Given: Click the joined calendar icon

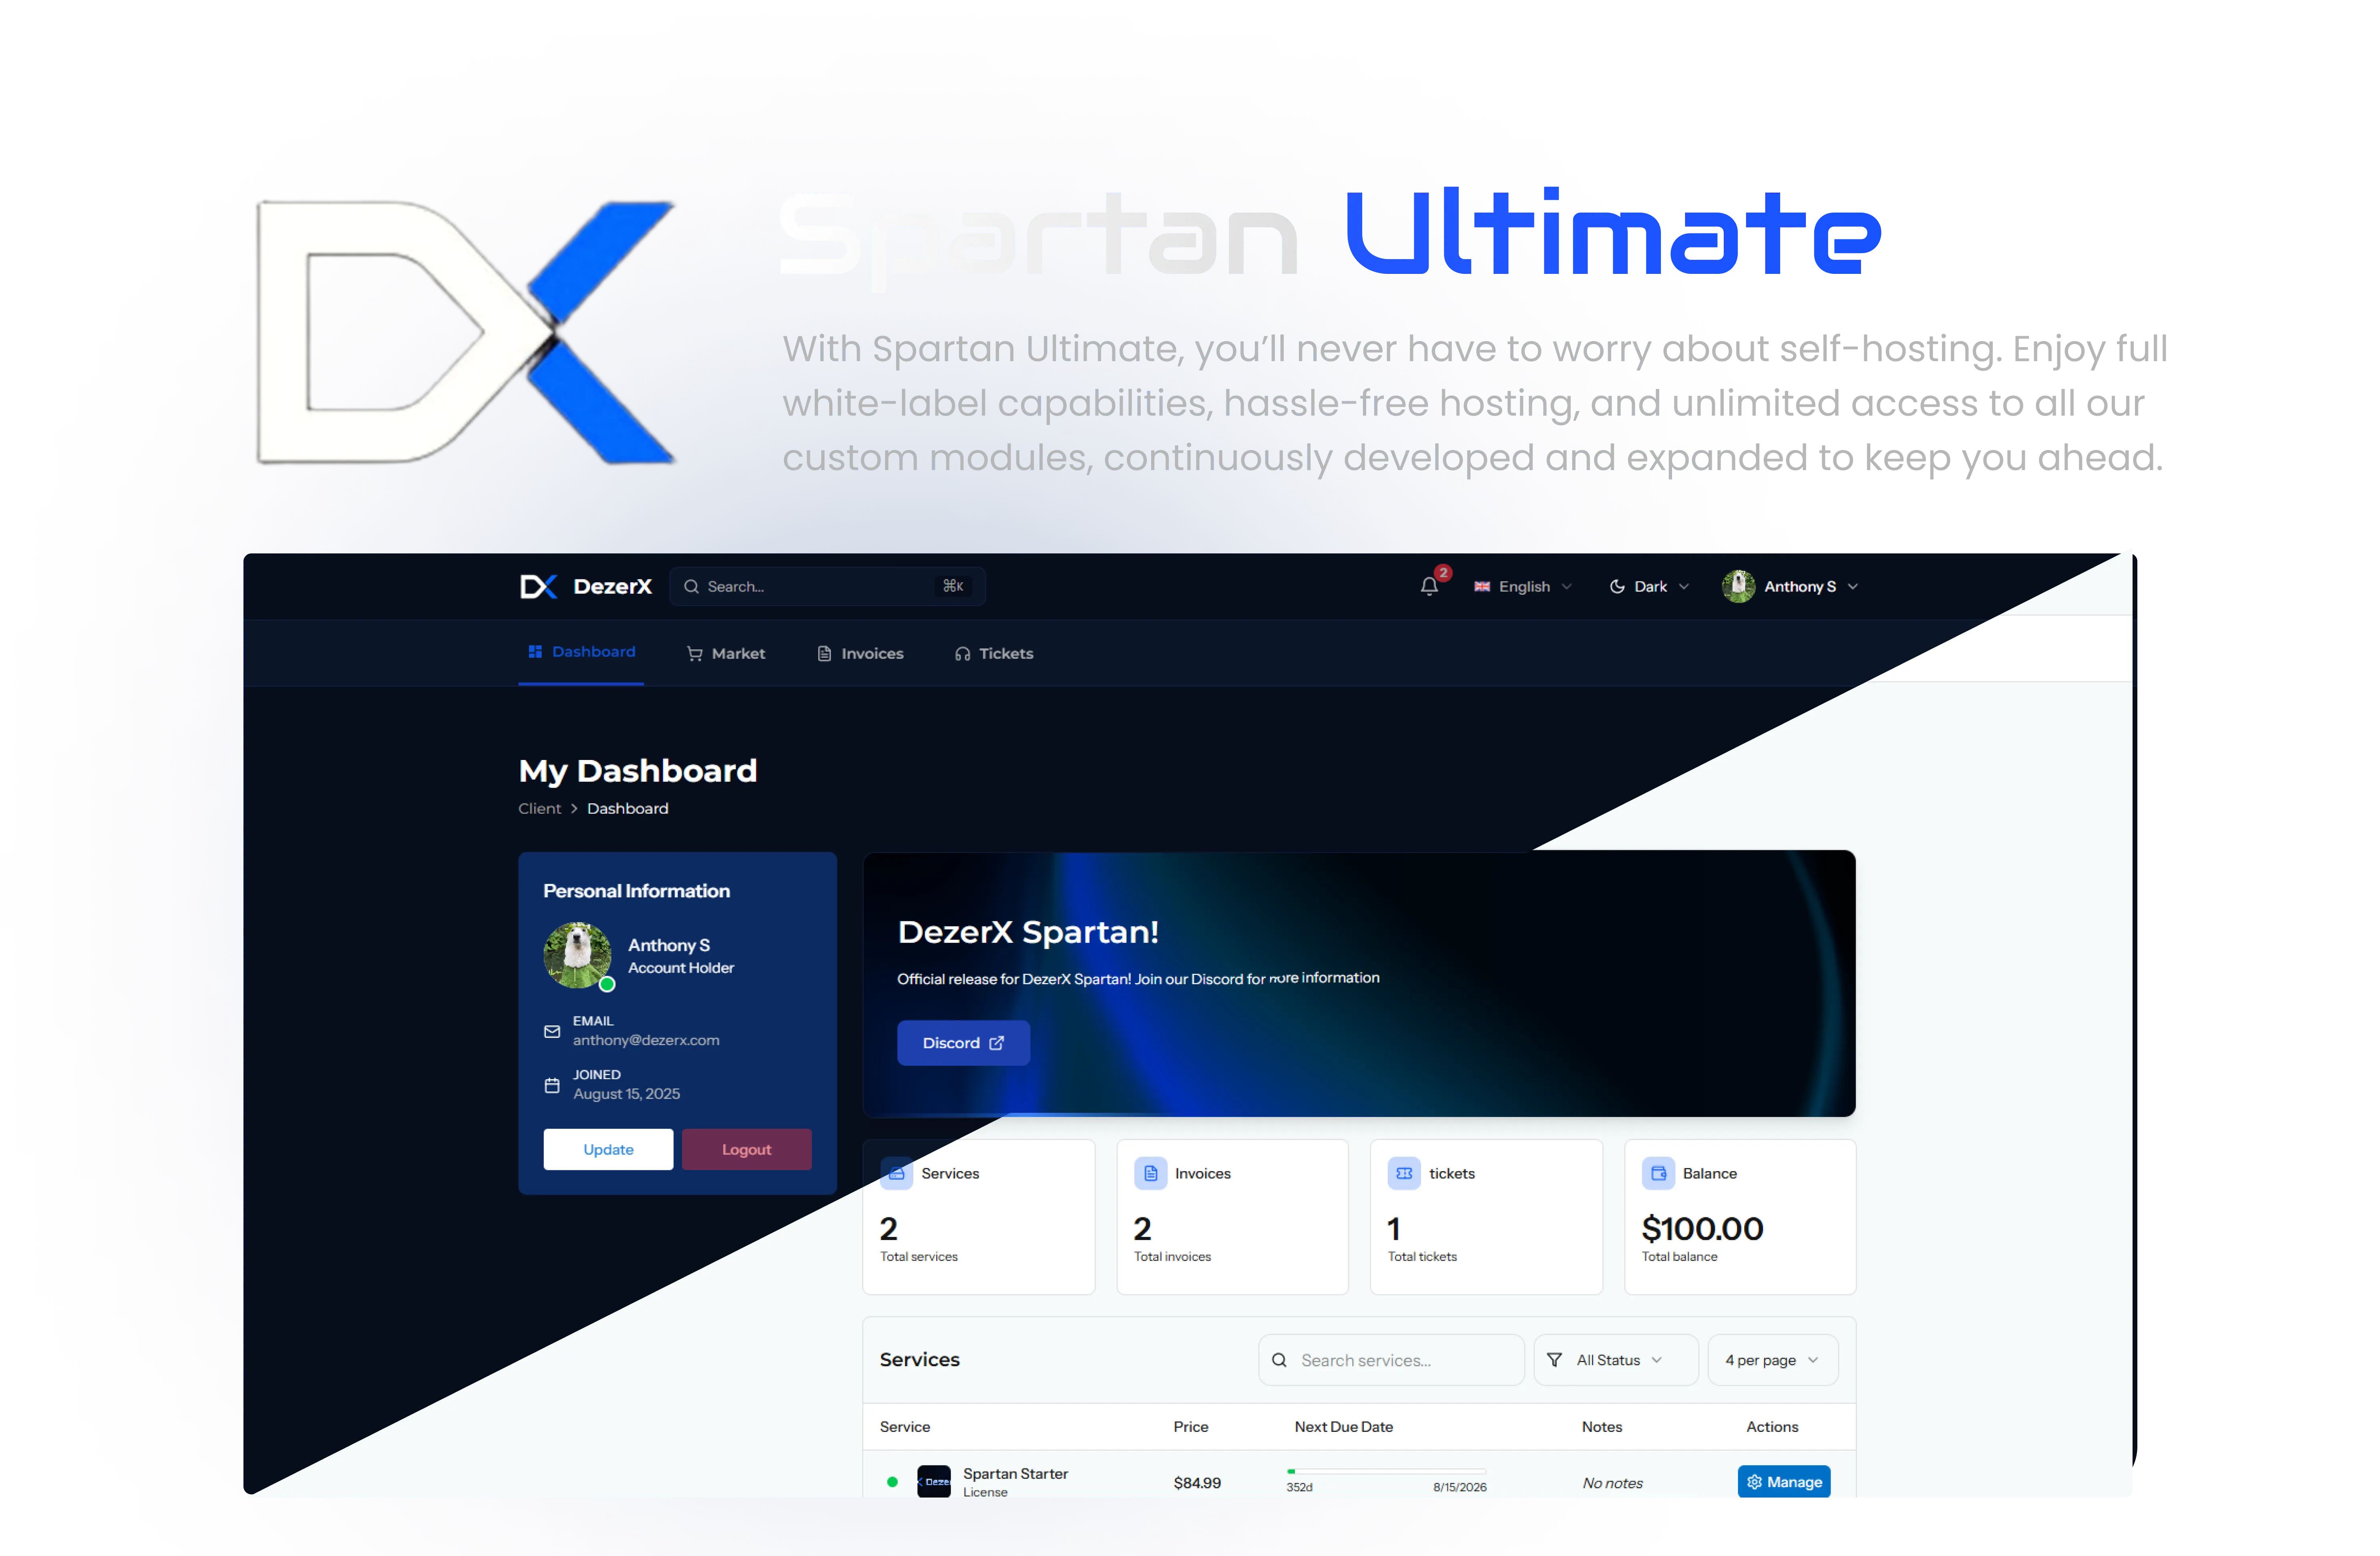Looking at the screenshot, I should click(x=552, y=1085).
